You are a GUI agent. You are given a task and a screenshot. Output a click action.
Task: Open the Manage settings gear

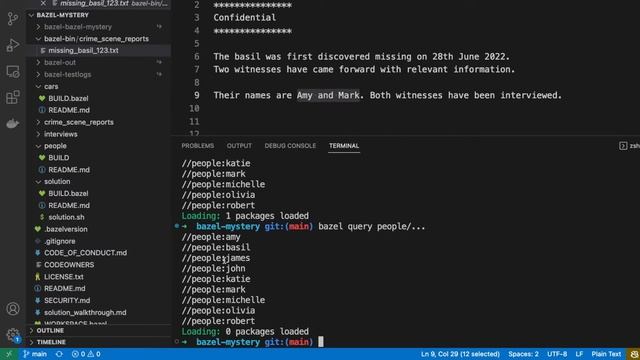[13, 335]
